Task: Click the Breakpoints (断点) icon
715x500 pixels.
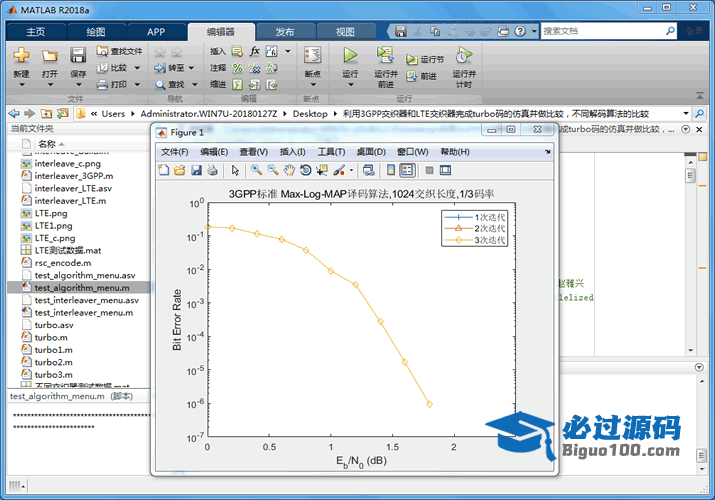Action: click(312, 56)
